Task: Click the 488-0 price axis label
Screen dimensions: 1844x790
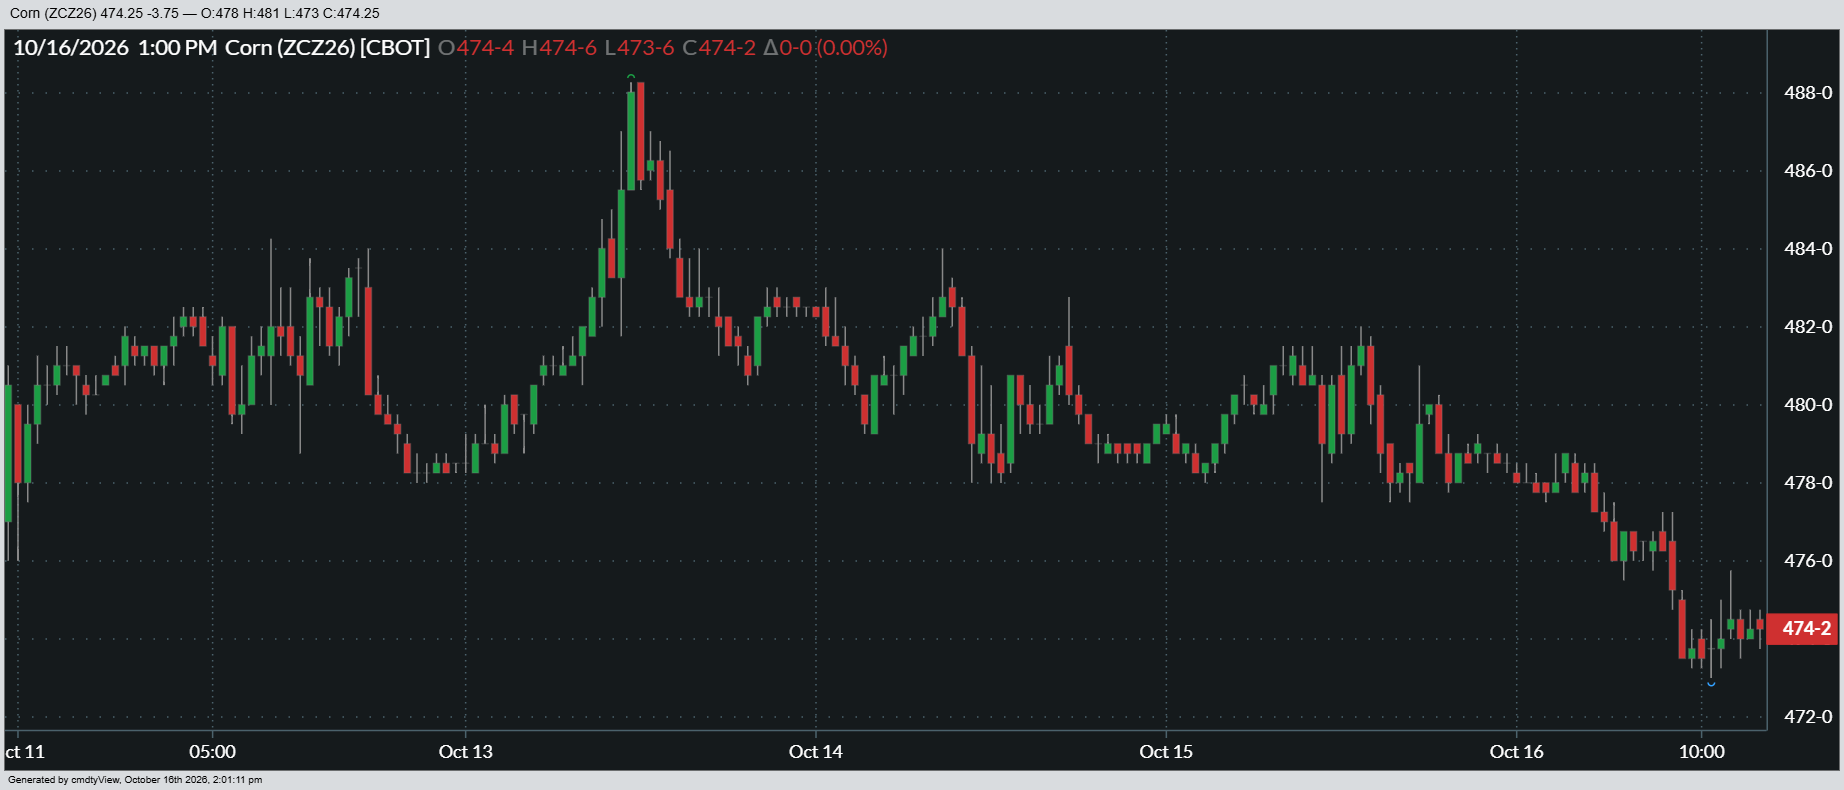Action: pyautogui.click(x=1808, y=93)
